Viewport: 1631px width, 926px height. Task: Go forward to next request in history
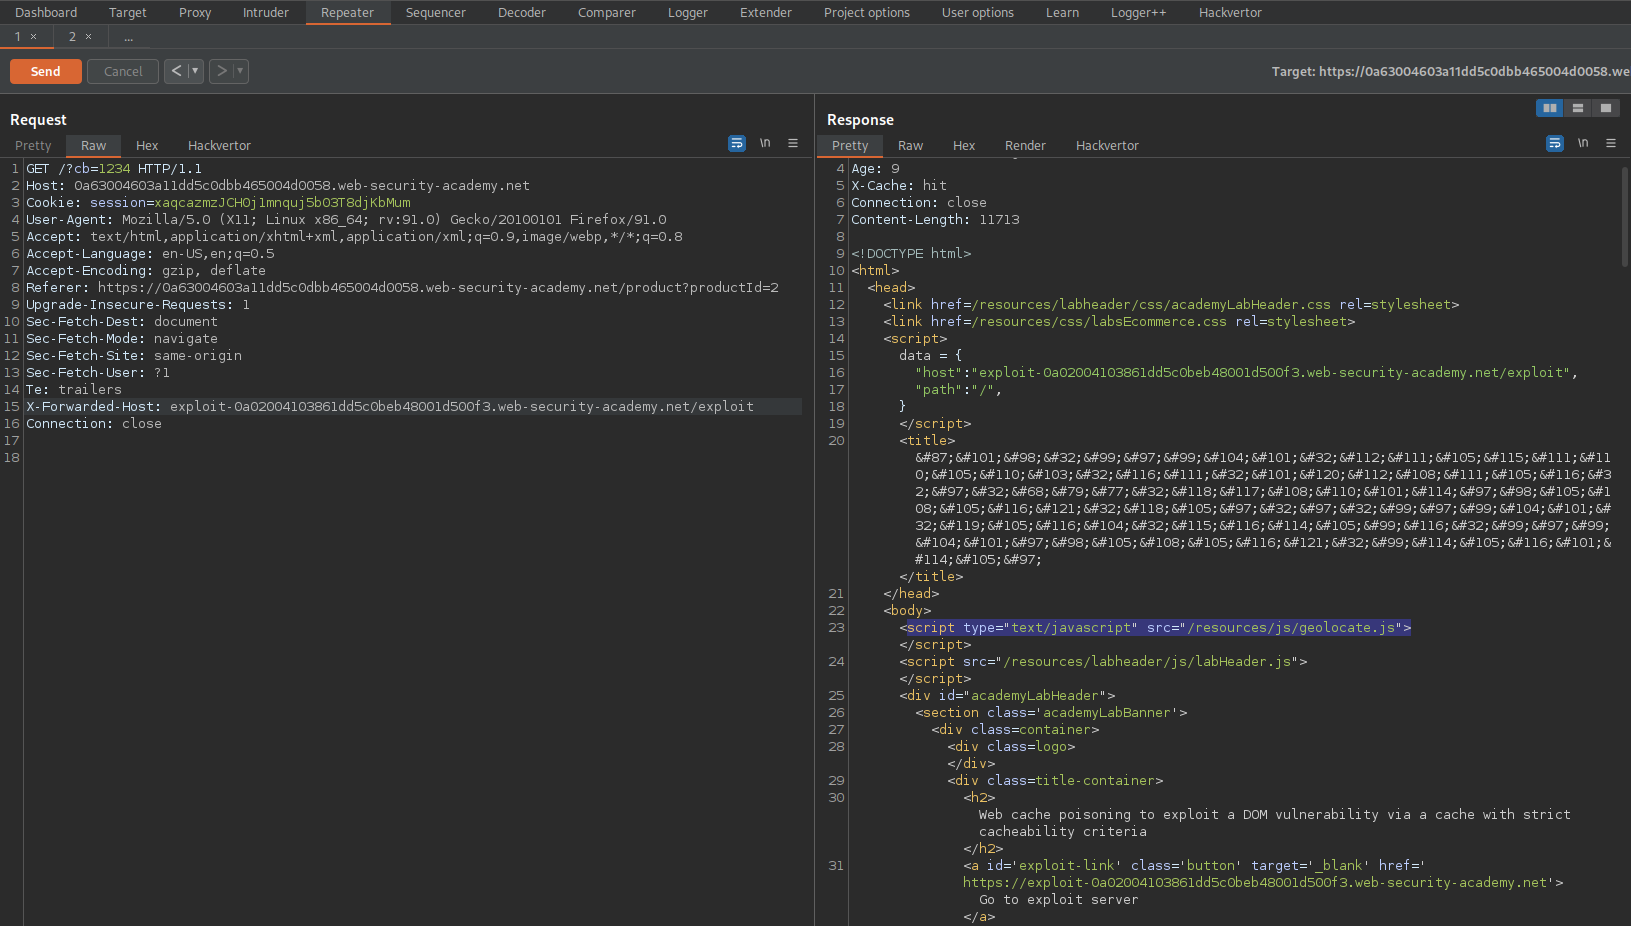click(221, 71)
